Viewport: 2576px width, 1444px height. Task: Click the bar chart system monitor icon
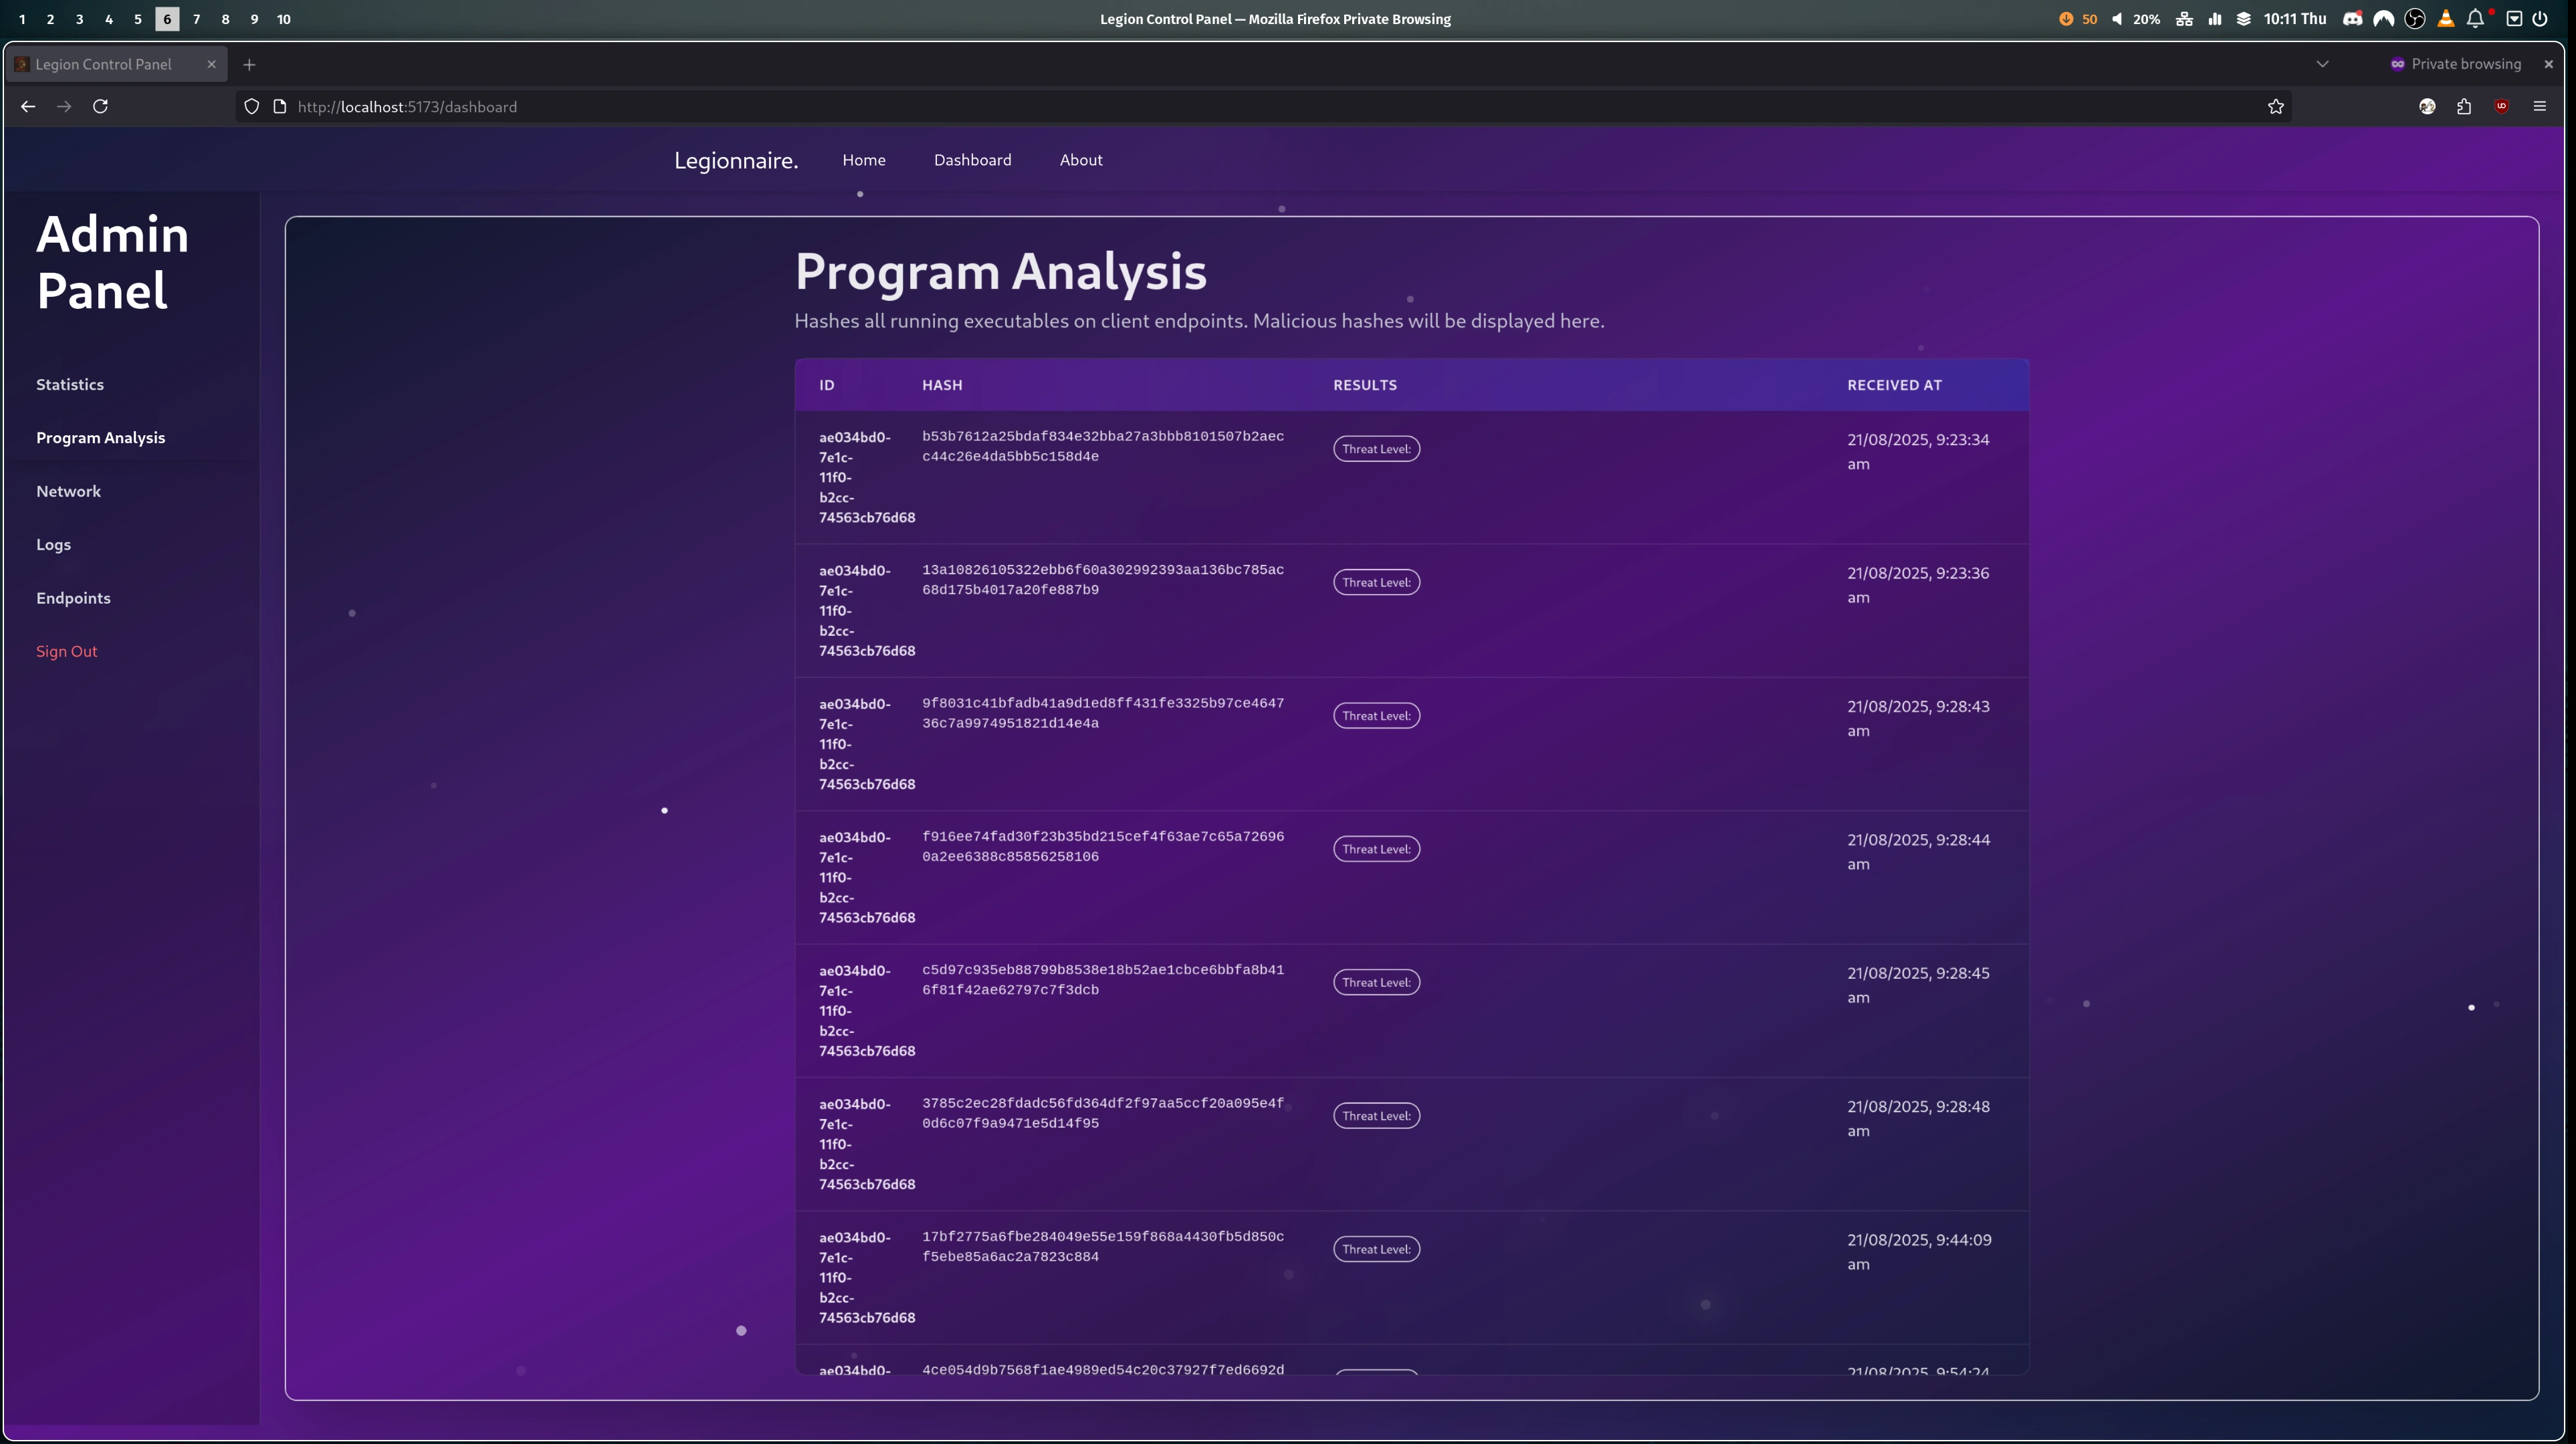point(2215,19)
